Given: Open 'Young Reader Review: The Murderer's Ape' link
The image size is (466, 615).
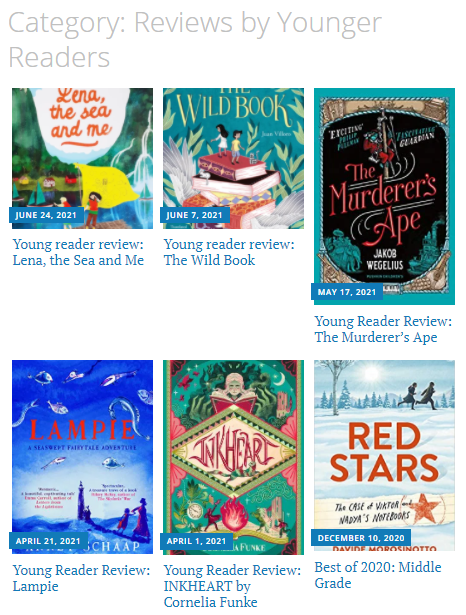Looking at the screenshot, I should coord(383,329).
